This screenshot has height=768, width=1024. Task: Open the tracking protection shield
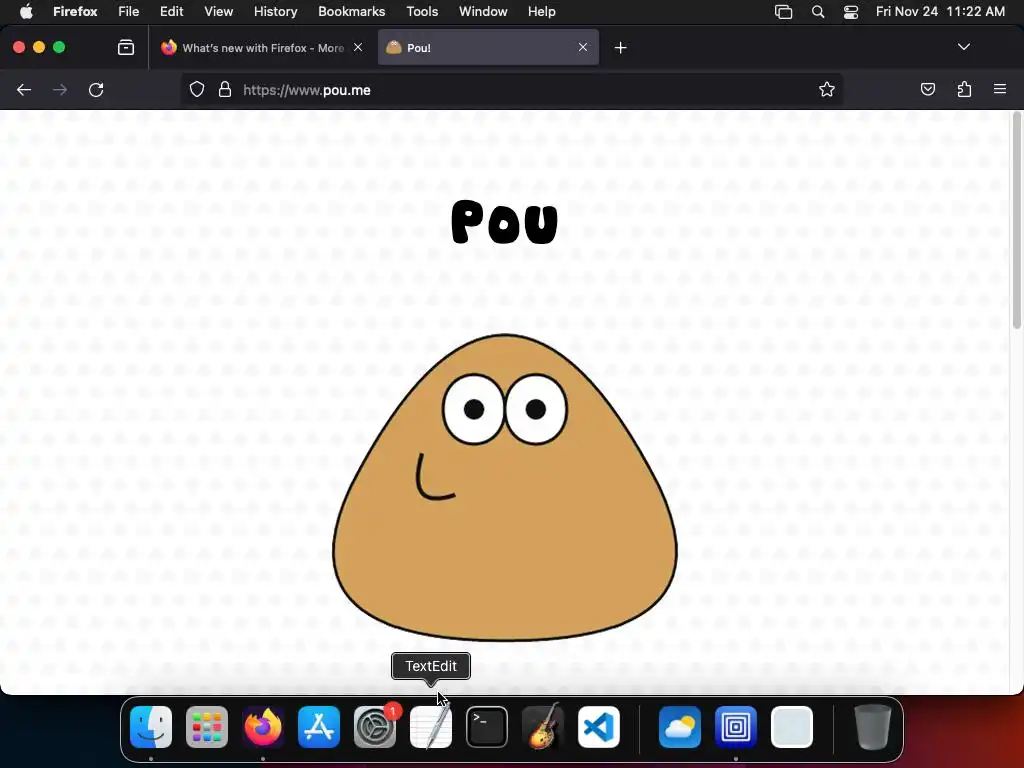(197, 90)
